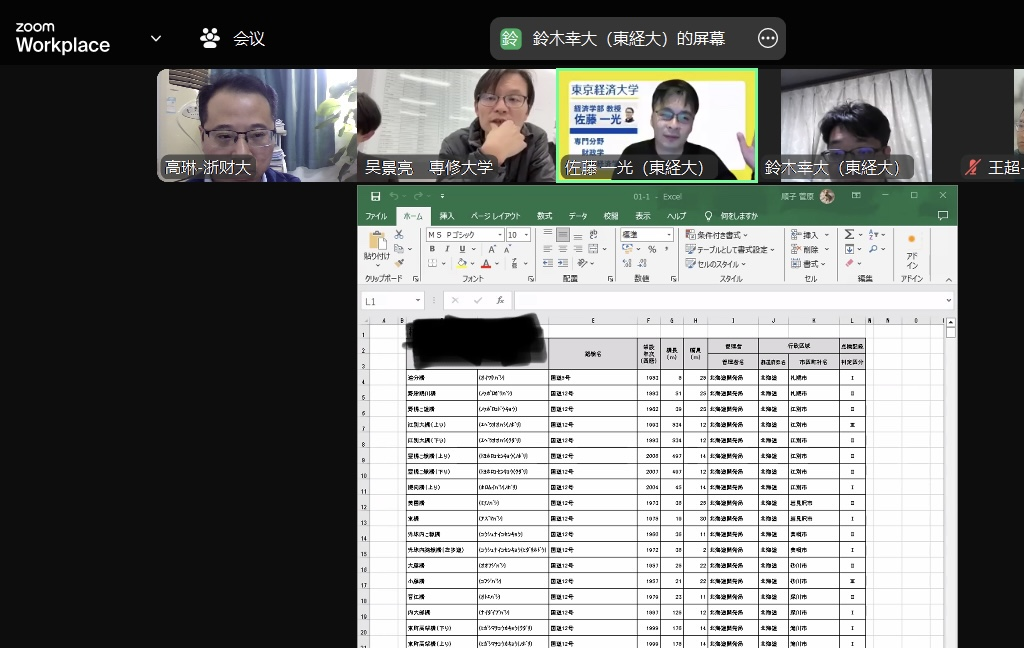
Task: Click the AutoSum sigma icon
Action: pyautogui.click(x=848, y=234)
